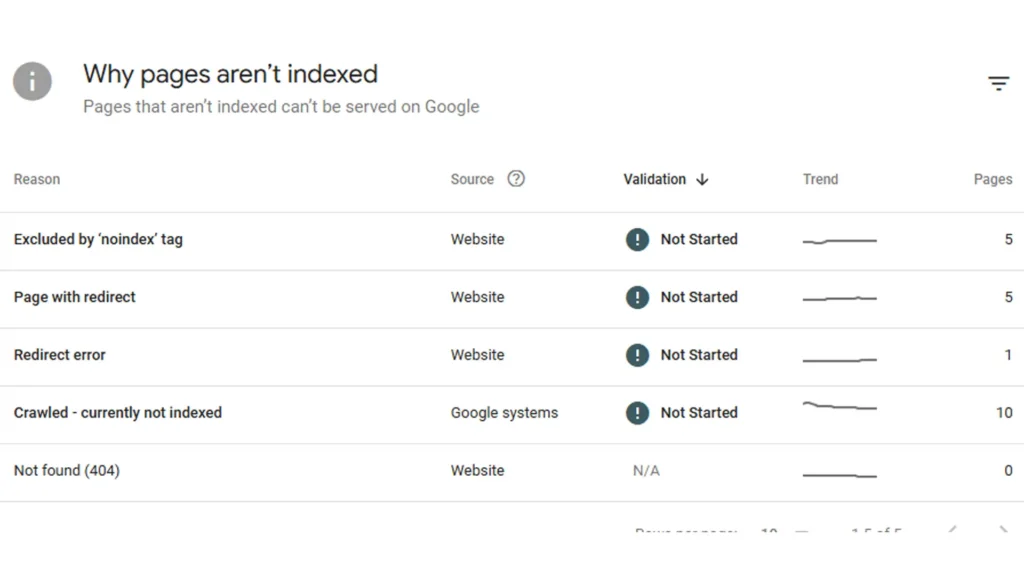Image resolution: width=1024 pixels, height=576 pixels.
Task: Open Excluded by 'noindex' tag row
Action: click(98, 239)
